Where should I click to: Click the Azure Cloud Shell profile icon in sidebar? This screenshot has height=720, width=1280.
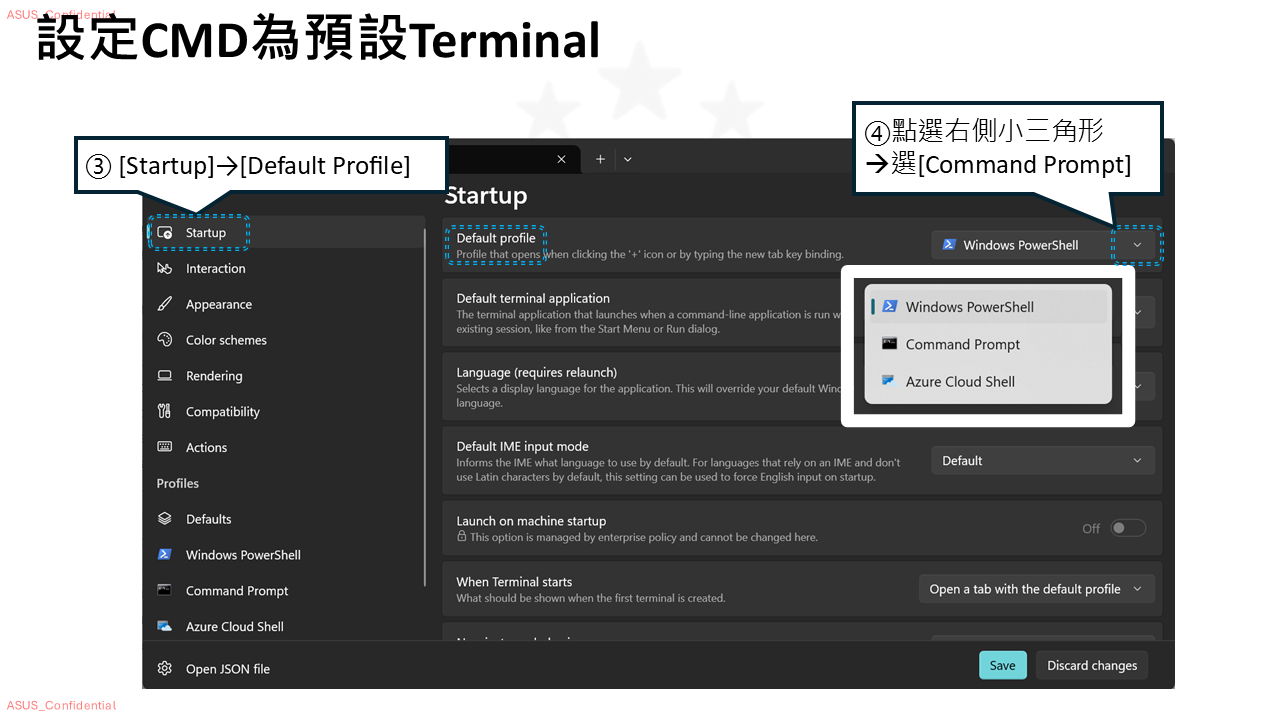point(165,626)
